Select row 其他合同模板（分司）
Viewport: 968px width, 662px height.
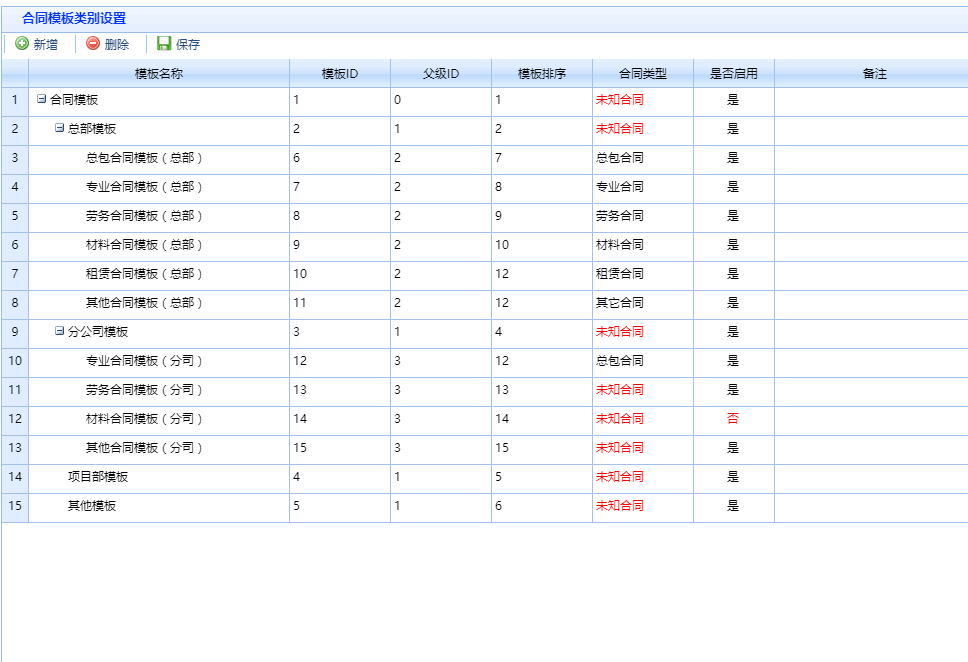(485, 448)
